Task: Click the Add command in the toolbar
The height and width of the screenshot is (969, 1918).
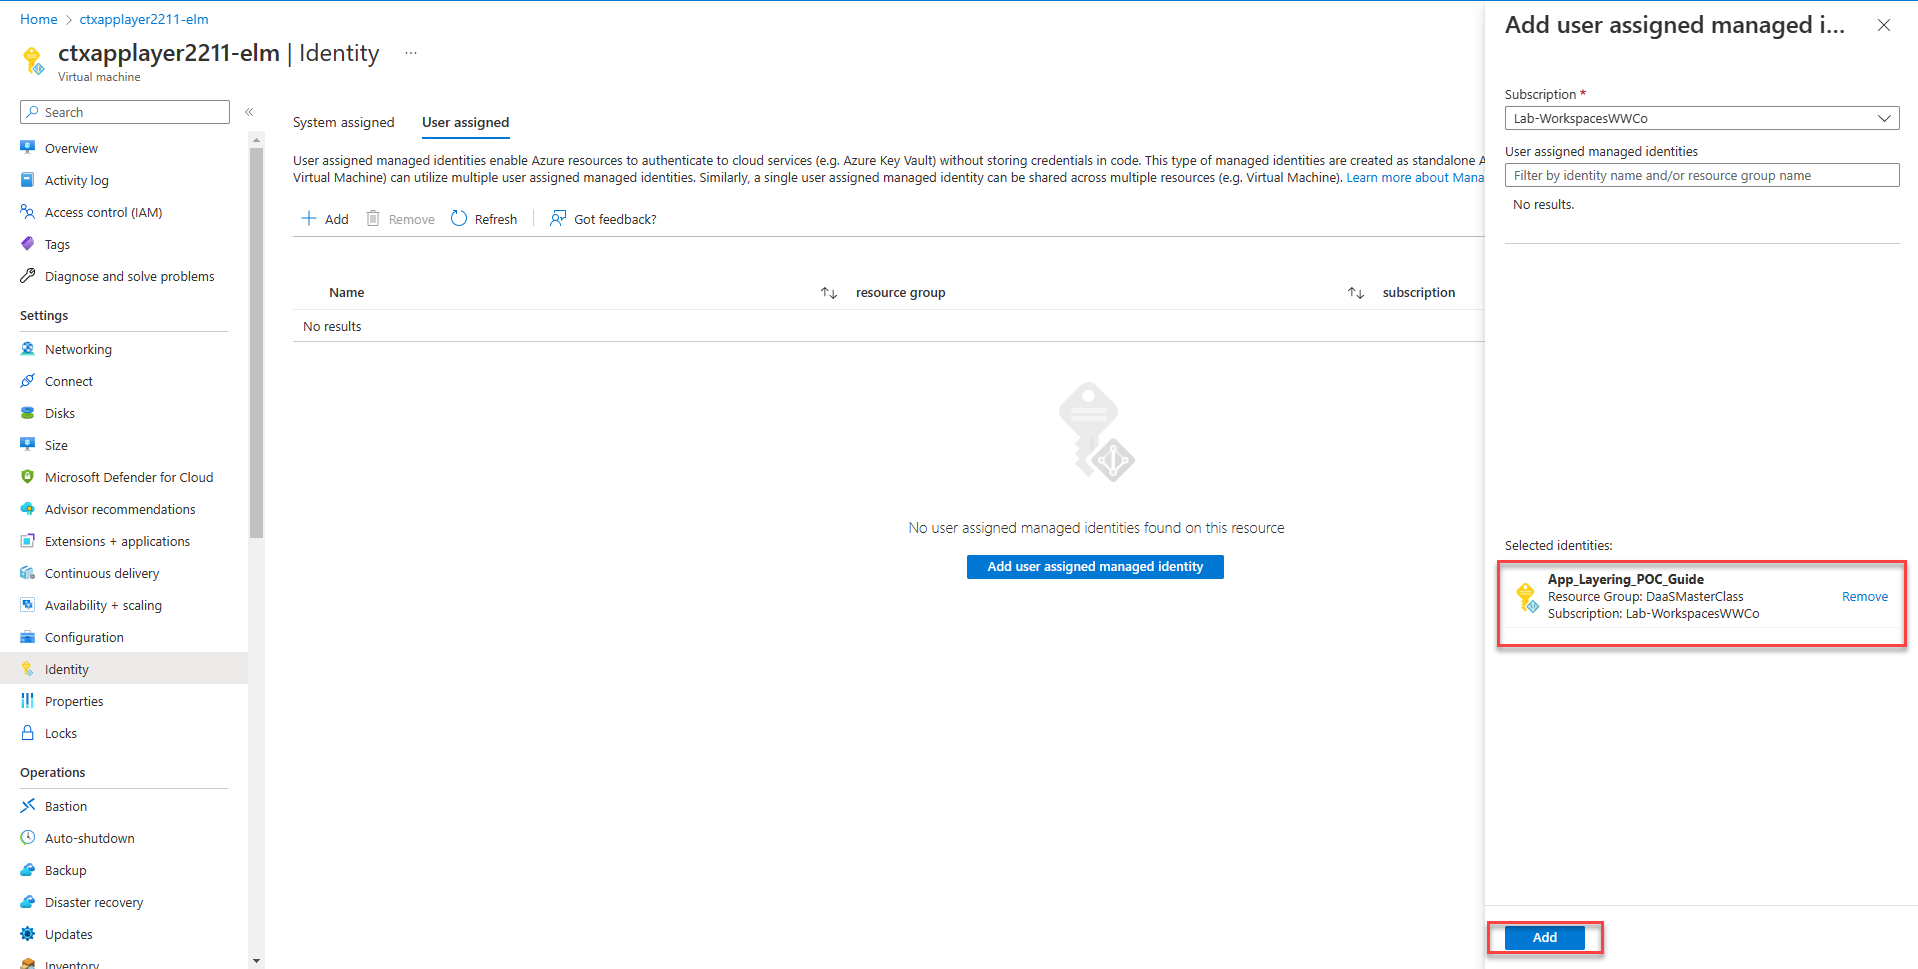Action: [326, 219]
